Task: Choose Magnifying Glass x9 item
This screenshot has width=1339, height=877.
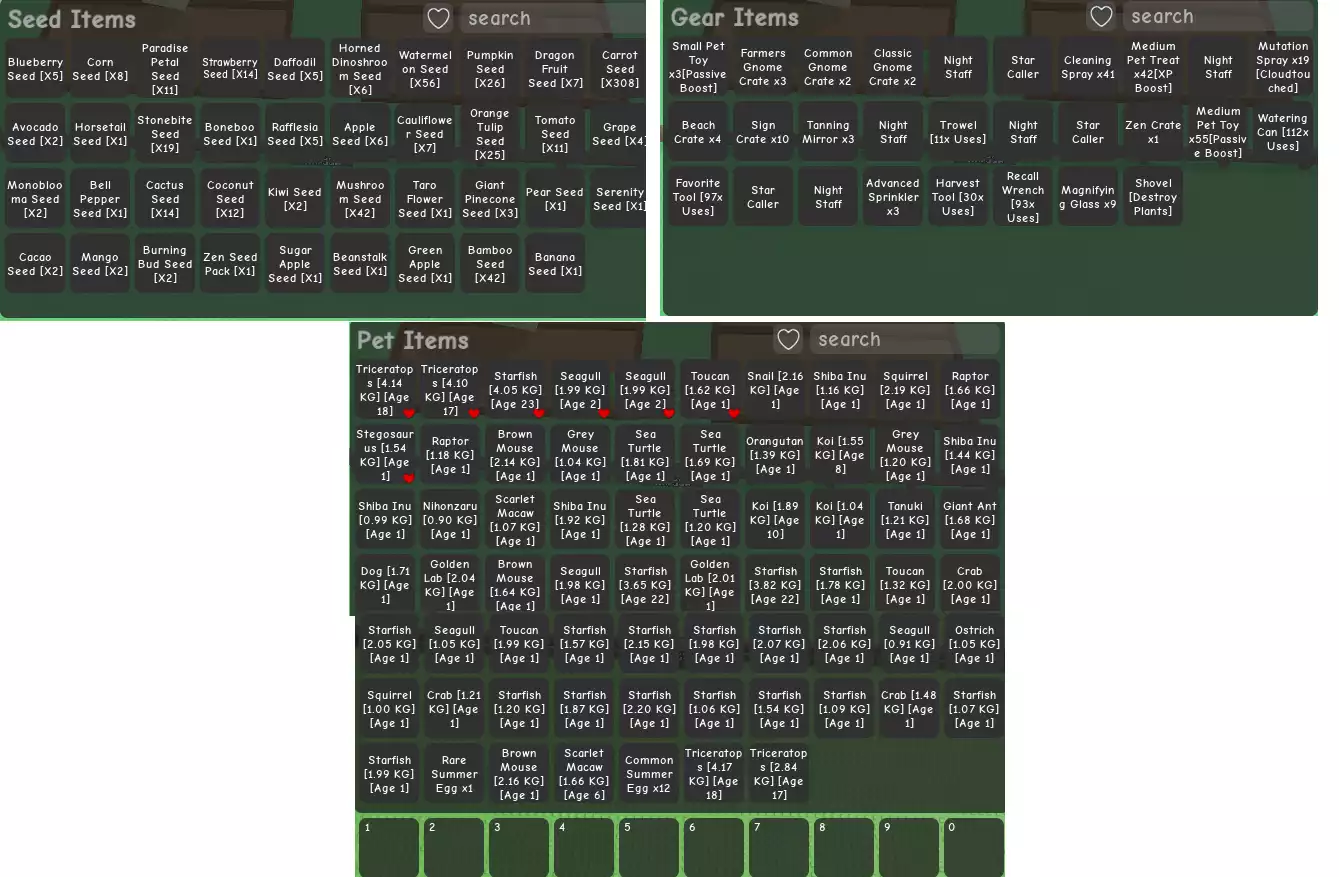Action: (x=1088, y=197)
